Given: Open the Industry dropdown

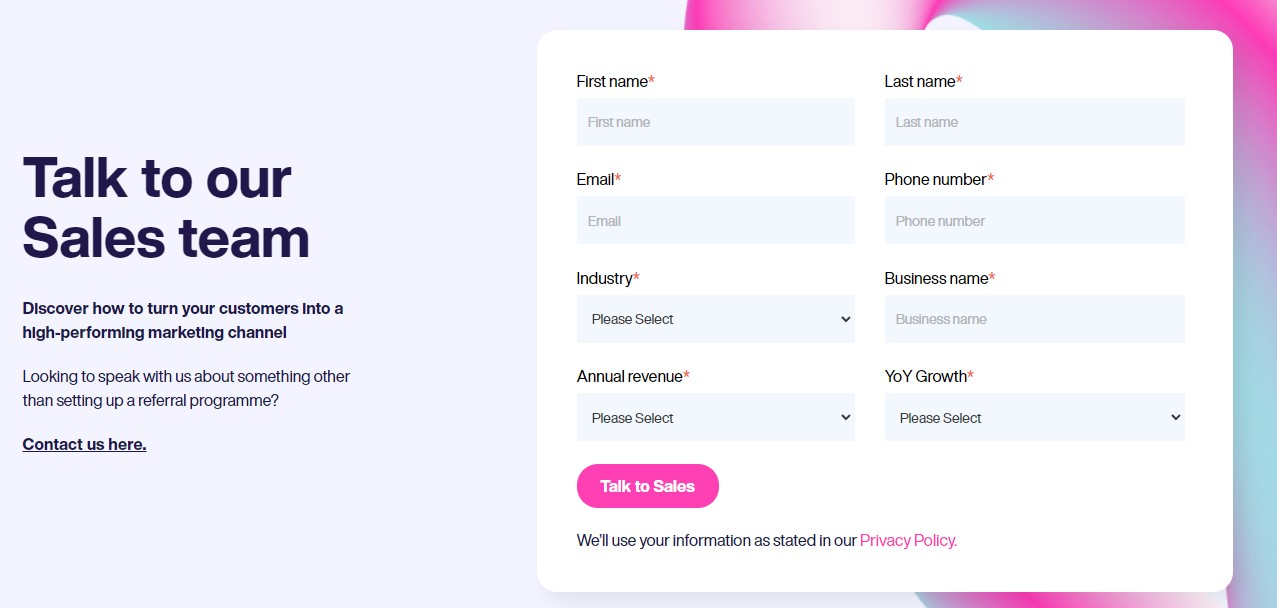Looking at the screenshot, I should point(715,319).
